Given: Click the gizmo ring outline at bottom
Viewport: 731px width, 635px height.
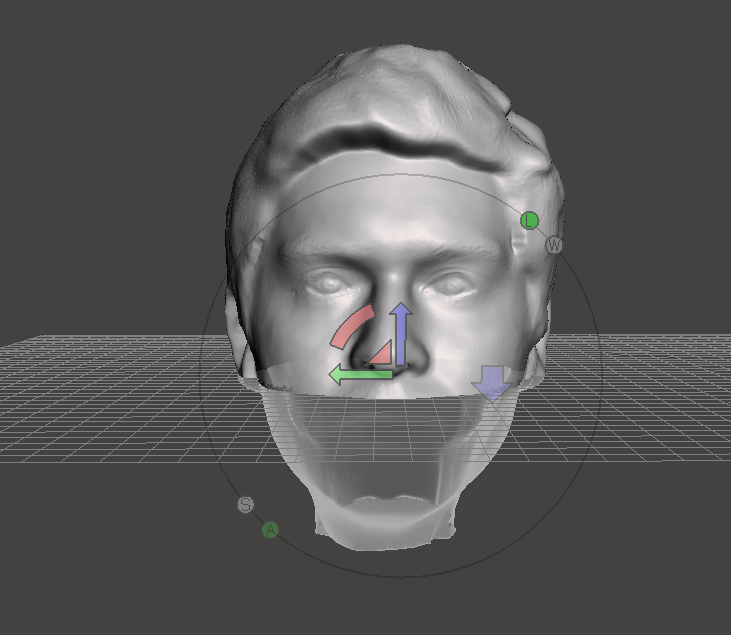Looking at the screenshot, I should (400, 577).
